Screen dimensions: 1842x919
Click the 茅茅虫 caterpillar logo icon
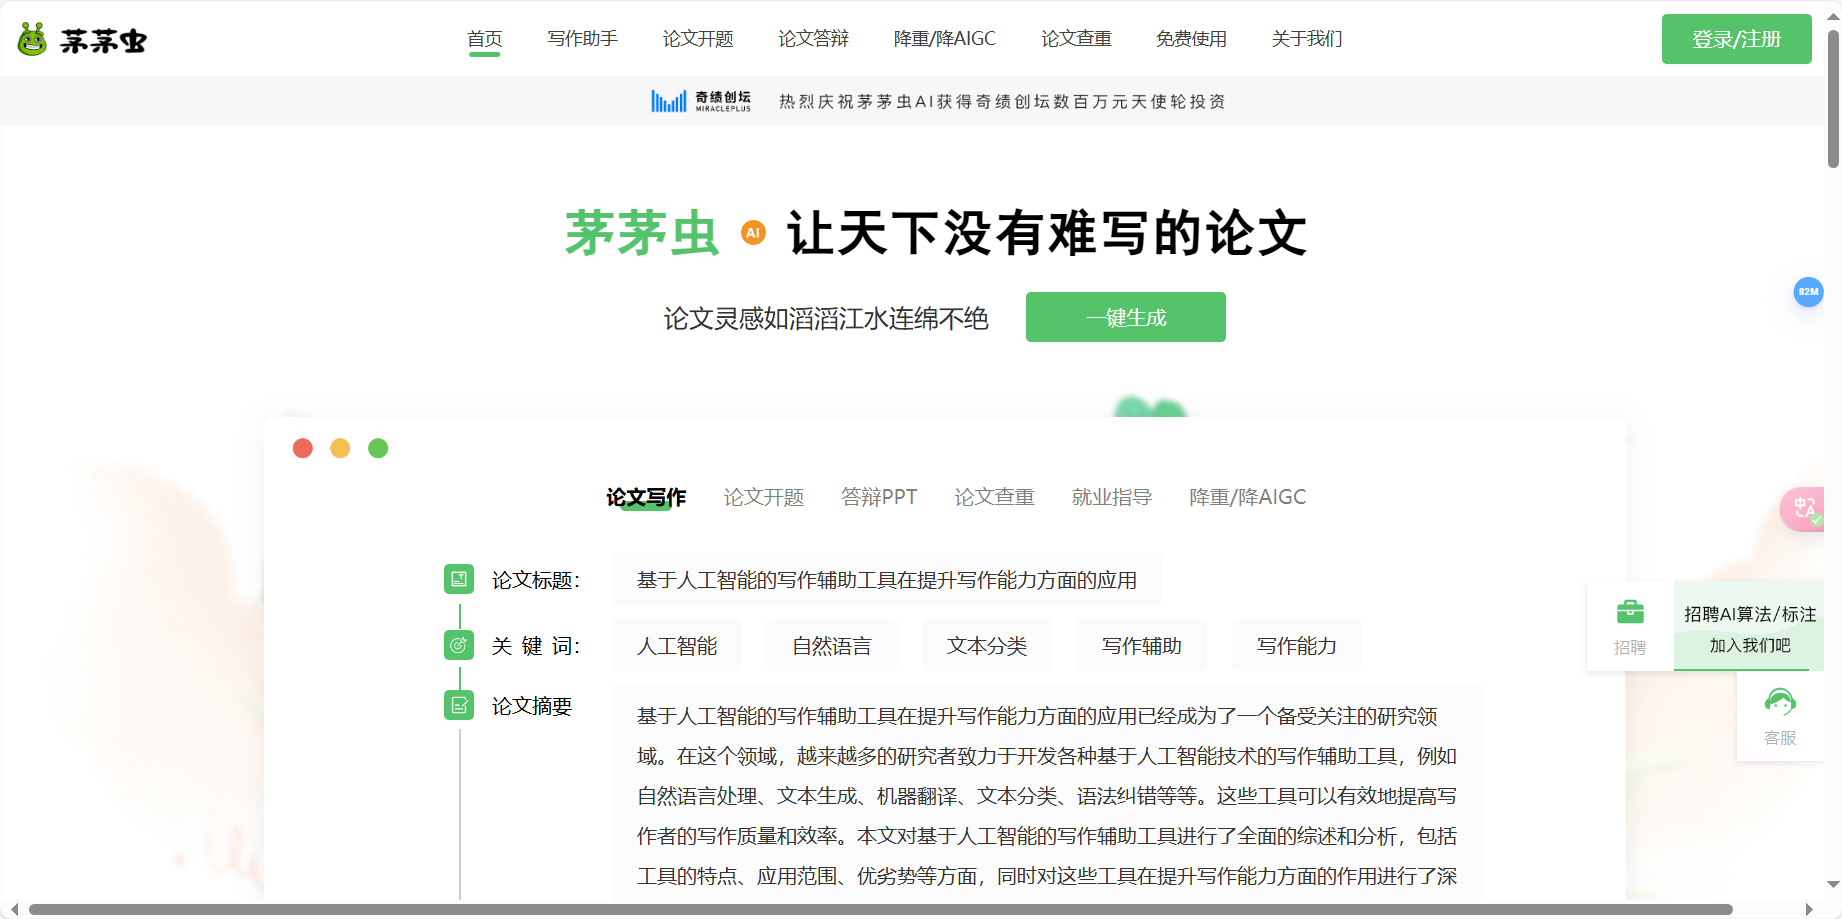31,39
